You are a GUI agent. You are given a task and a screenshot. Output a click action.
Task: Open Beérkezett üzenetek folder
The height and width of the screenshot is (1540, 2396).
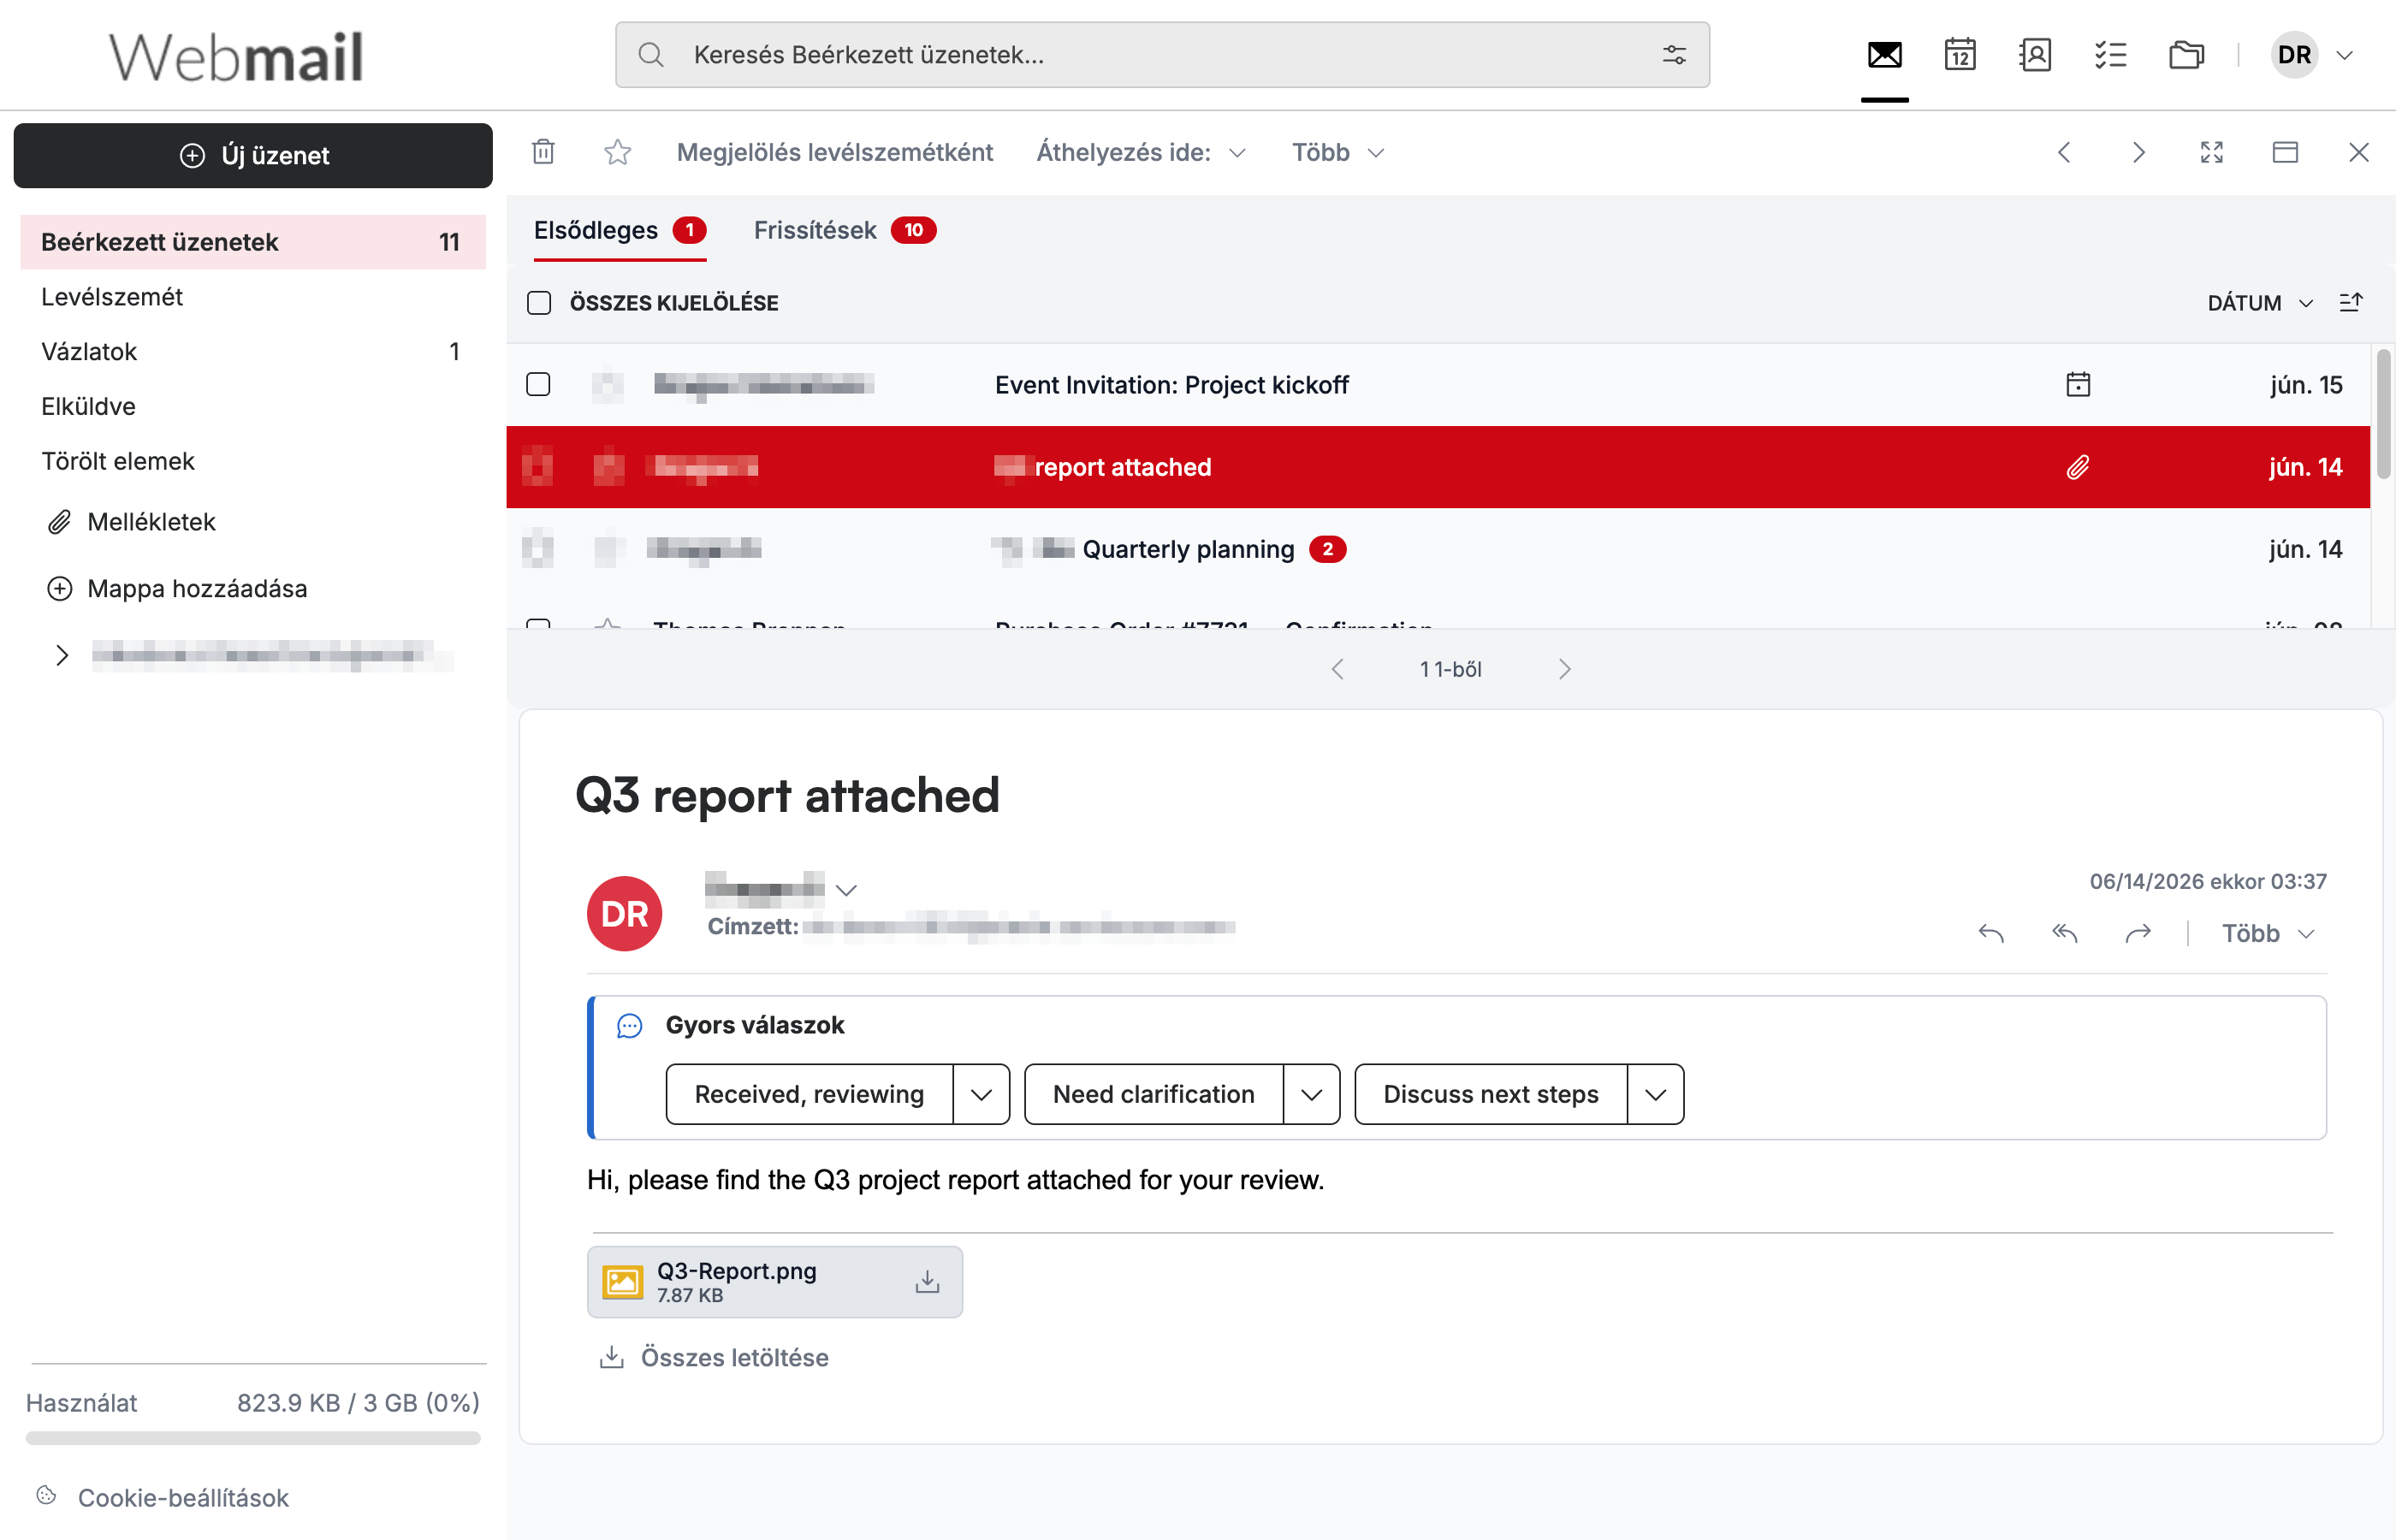coord(253,242)
